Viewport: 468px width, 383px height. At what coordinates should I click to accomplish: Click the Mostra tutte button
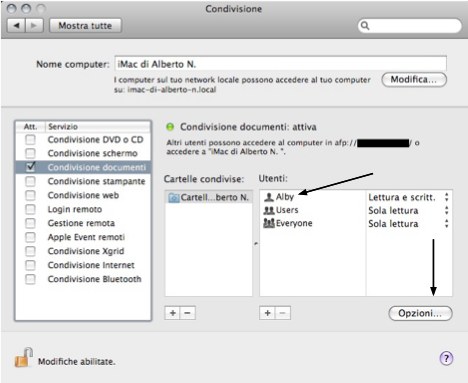pyautogui.click(x=85, y=26)
